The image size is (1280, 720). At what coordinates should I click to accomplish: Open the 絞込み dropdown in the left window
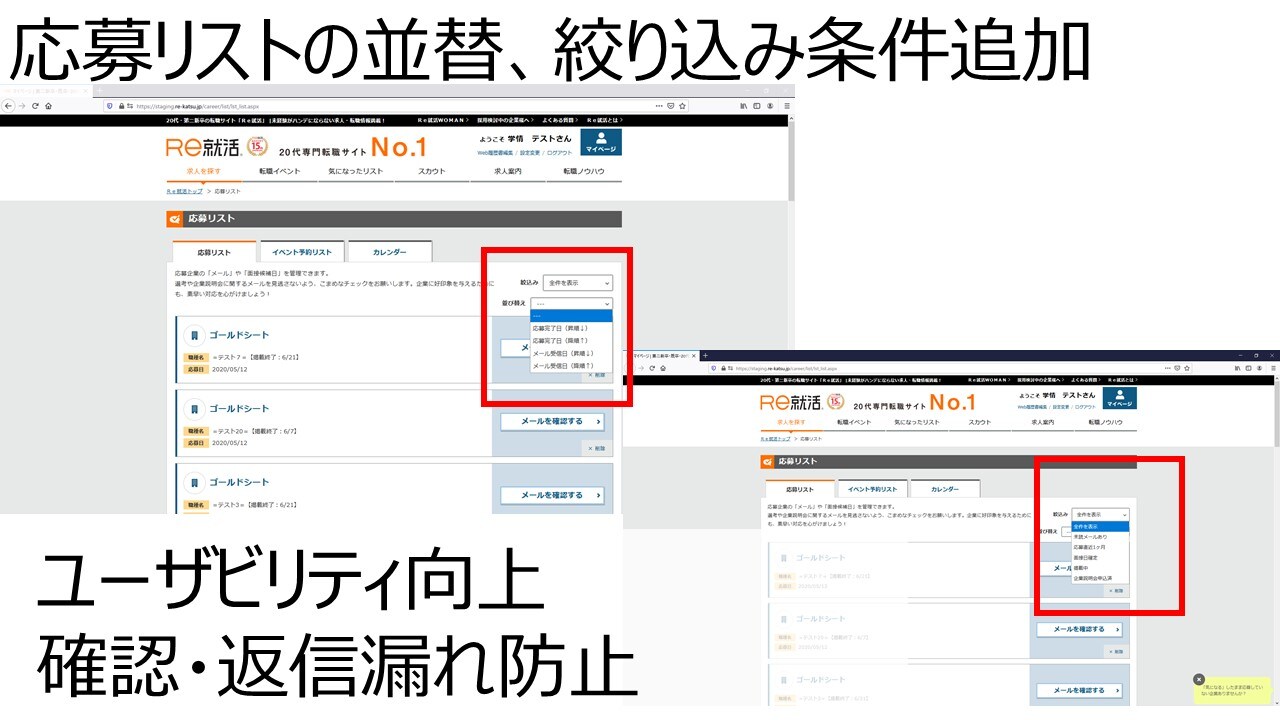tap(578, 283)
